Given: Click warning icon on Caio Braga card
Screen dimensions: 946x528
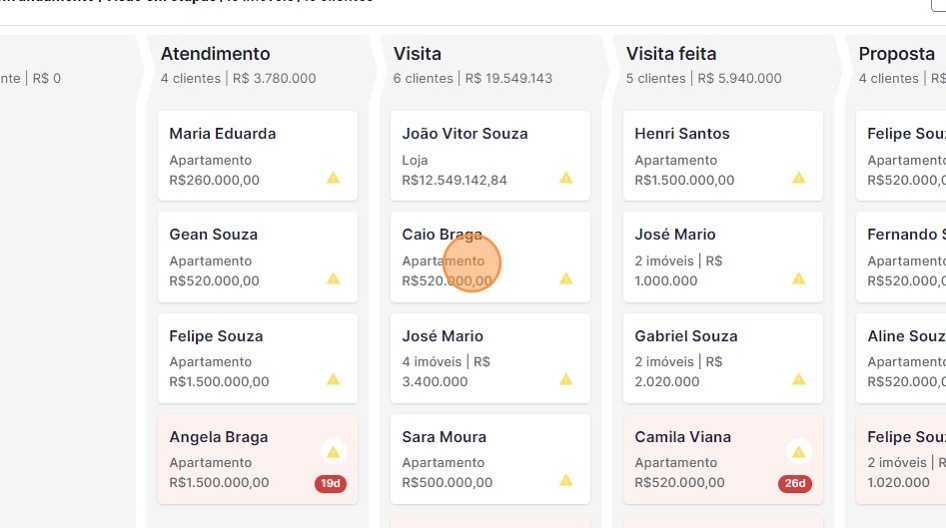Looking at the screenshot, I should pyautogui.click(x=566, y=279).
